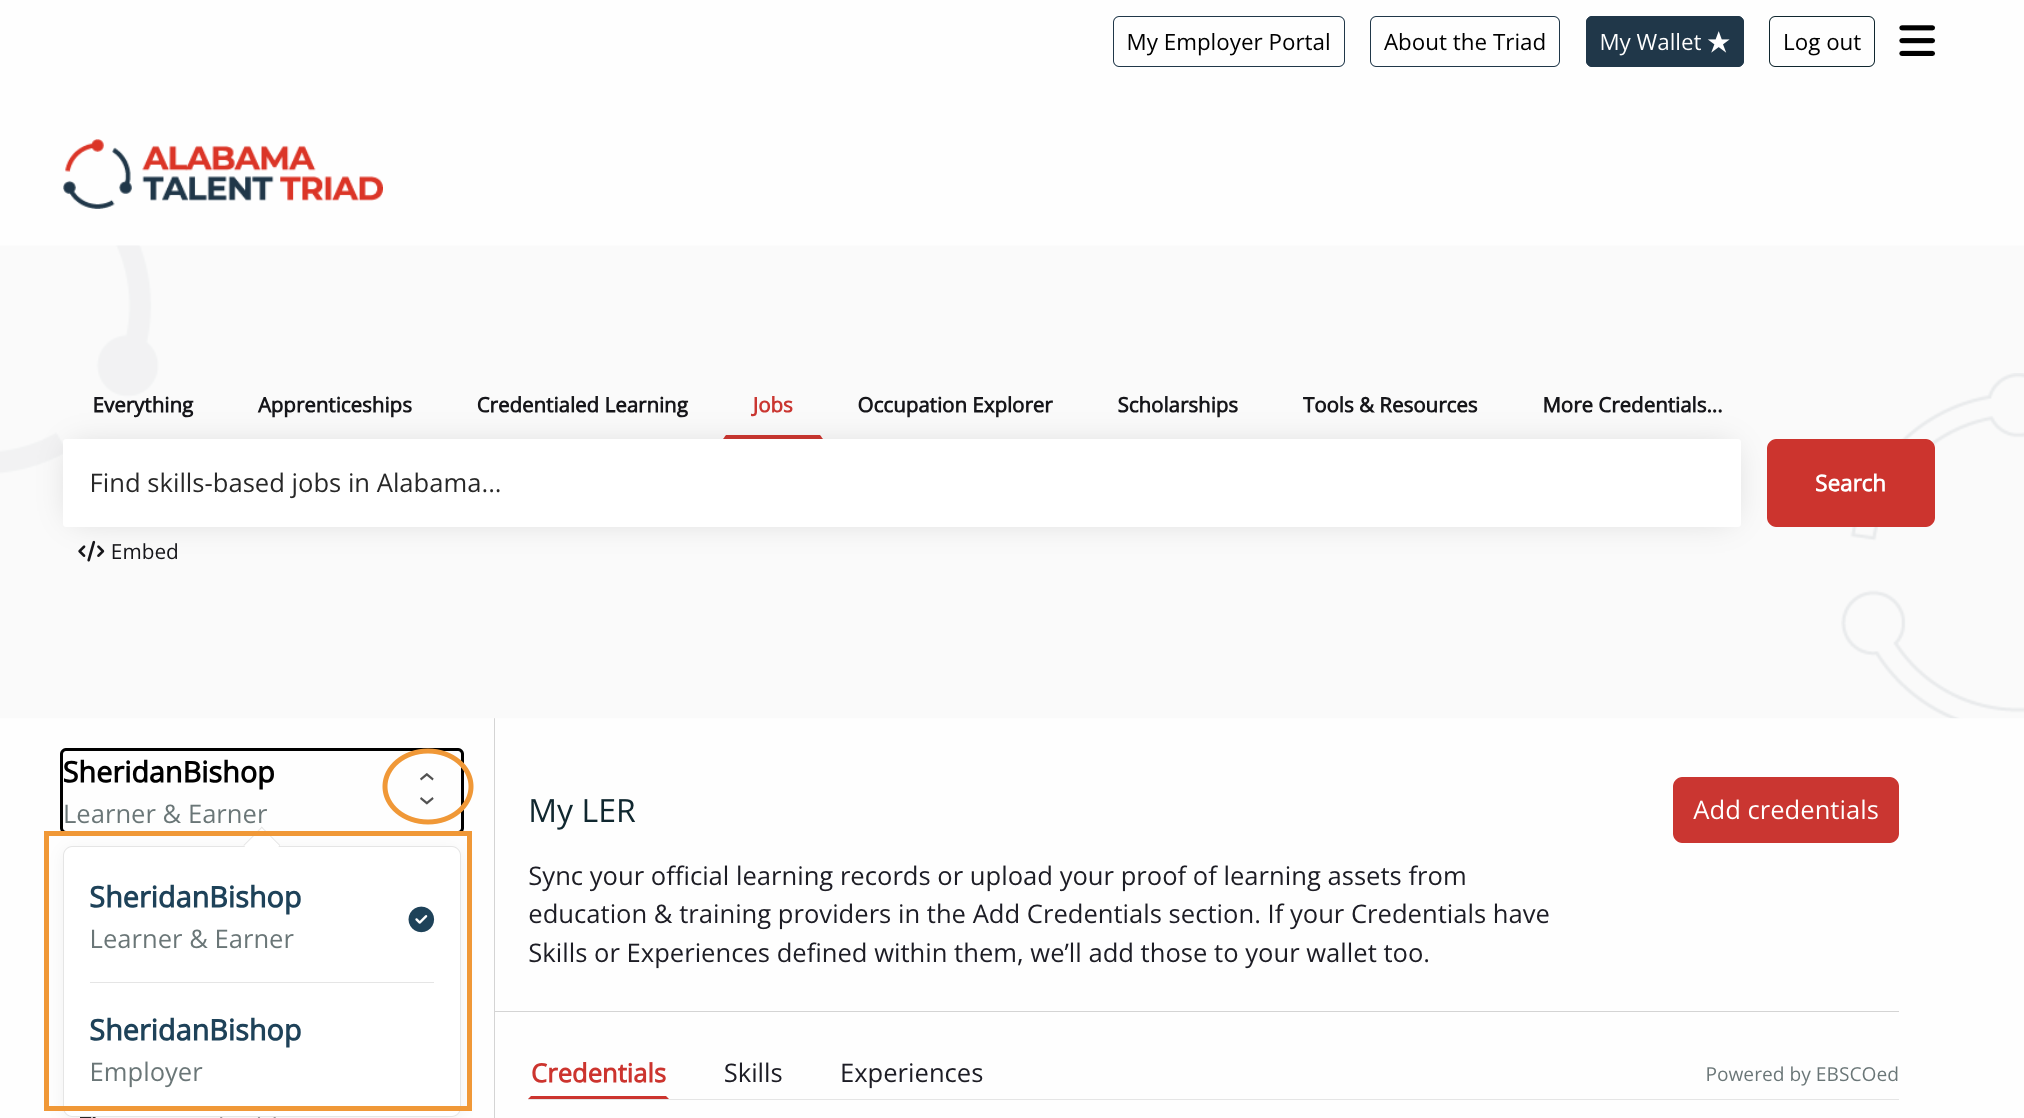The image size is (2024, 1118).
Task: Click the Embed code icon
Action: click(91, 552)
